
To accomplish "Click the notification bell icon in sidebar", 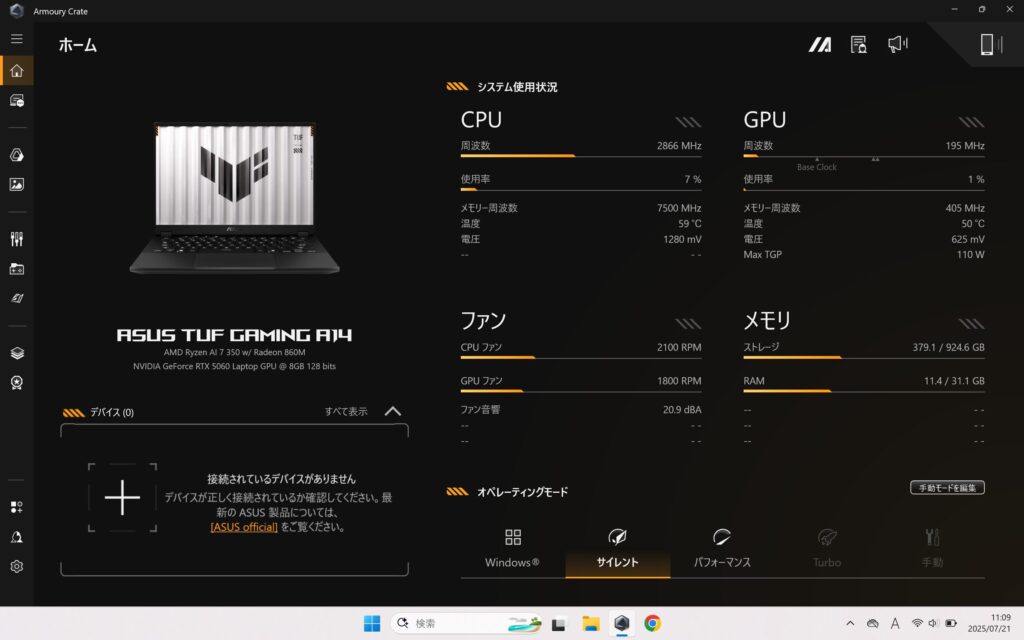I will coord(16,537).
